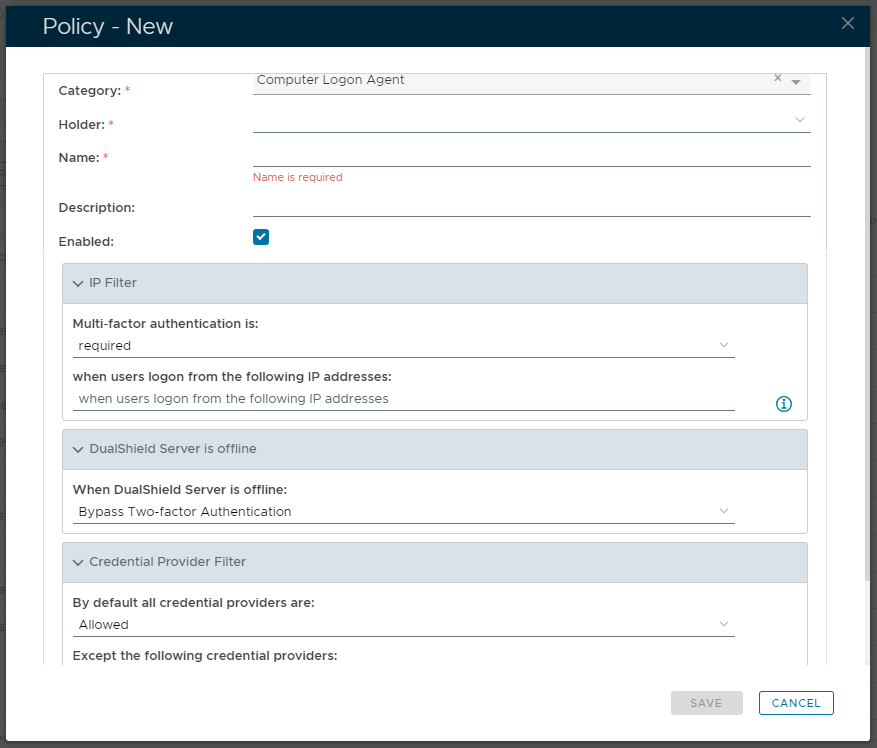Open the credential providers 'Allowed' dropdown
This screenshot has height=748, width=877.
click(x=404, y=624)
